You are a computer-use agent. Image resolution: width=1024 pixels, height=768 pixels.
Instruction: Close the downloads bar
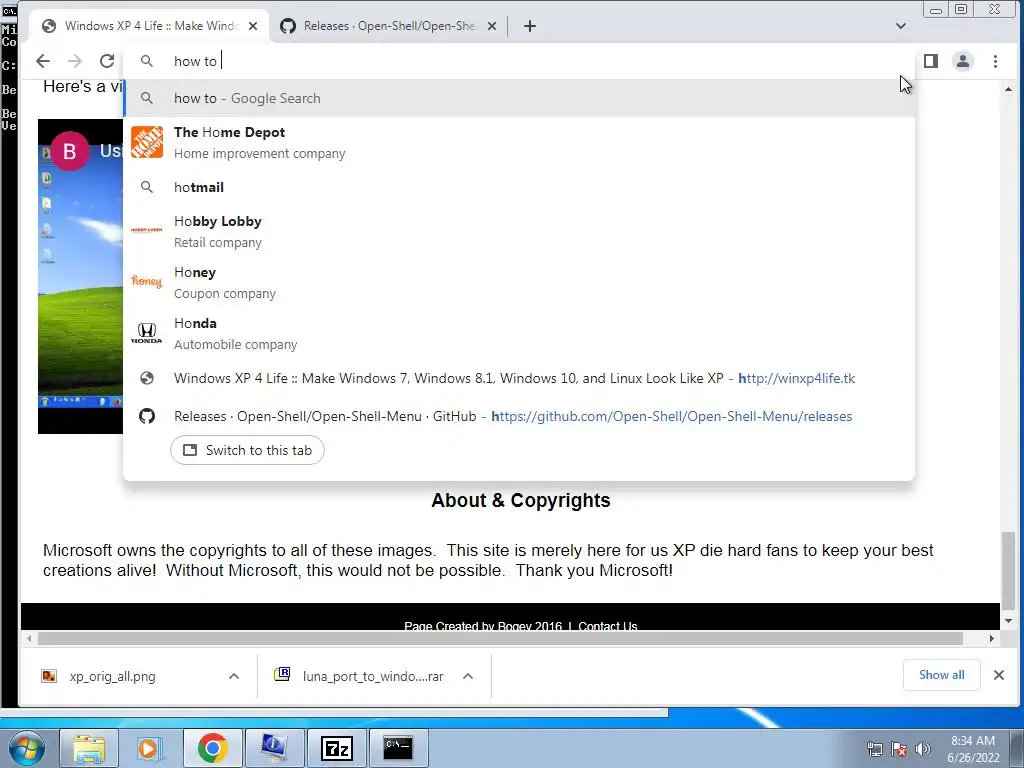click(999, 675)
